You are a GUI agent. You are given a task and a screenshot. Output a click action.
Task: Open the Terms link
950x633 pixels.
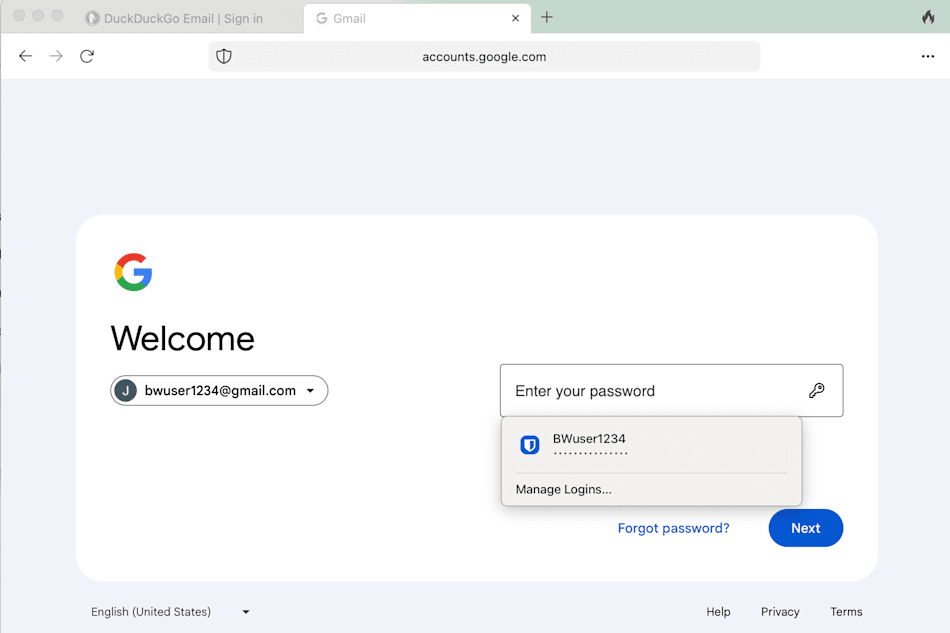coord(846,611)
